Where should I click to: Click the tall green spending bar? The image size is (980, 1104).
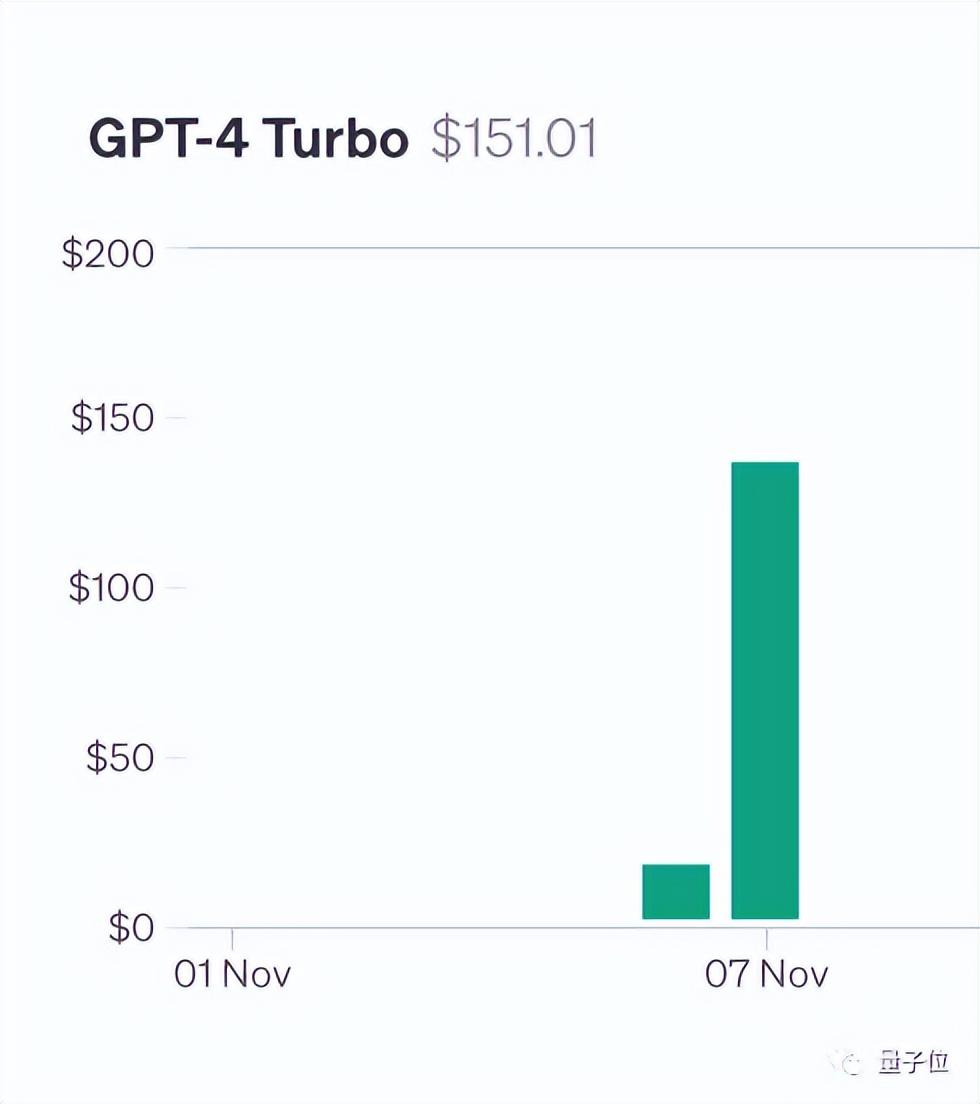[x=765, y=690]
